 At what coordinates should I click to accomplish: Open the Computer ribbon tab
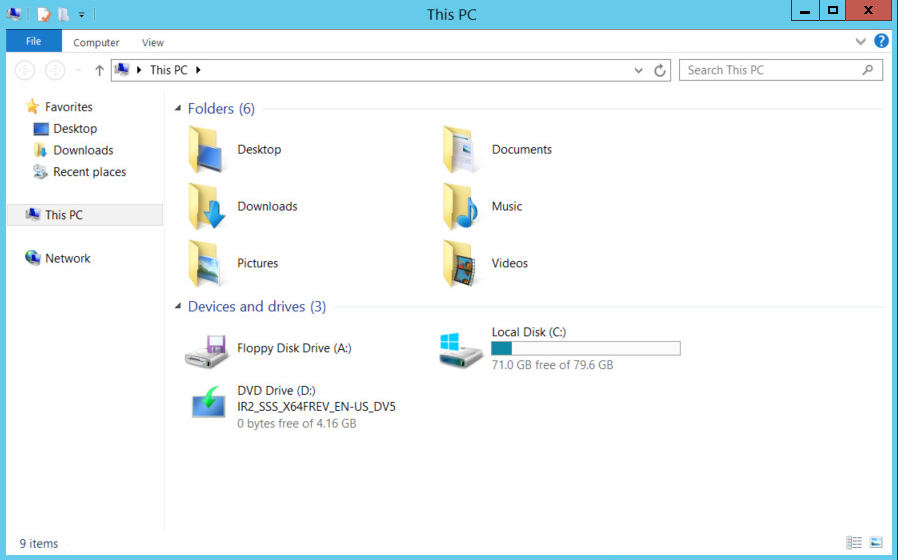point(96,43)
